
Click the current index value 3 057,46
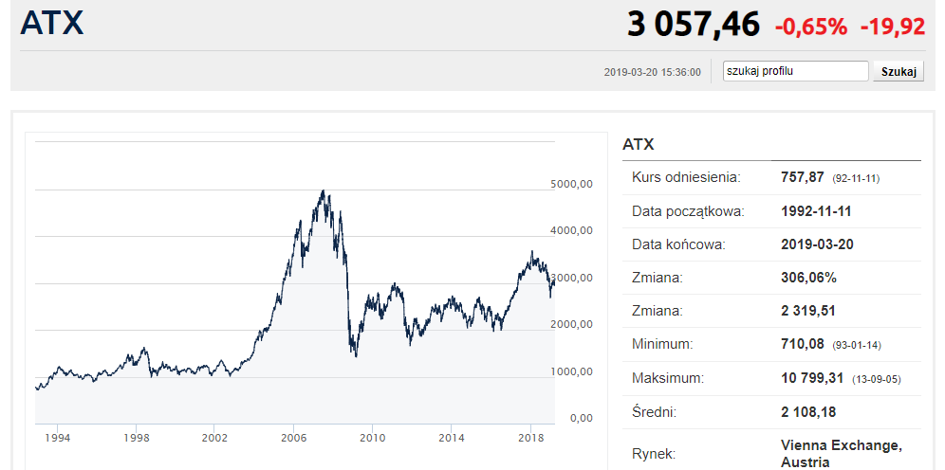point(693,25)
